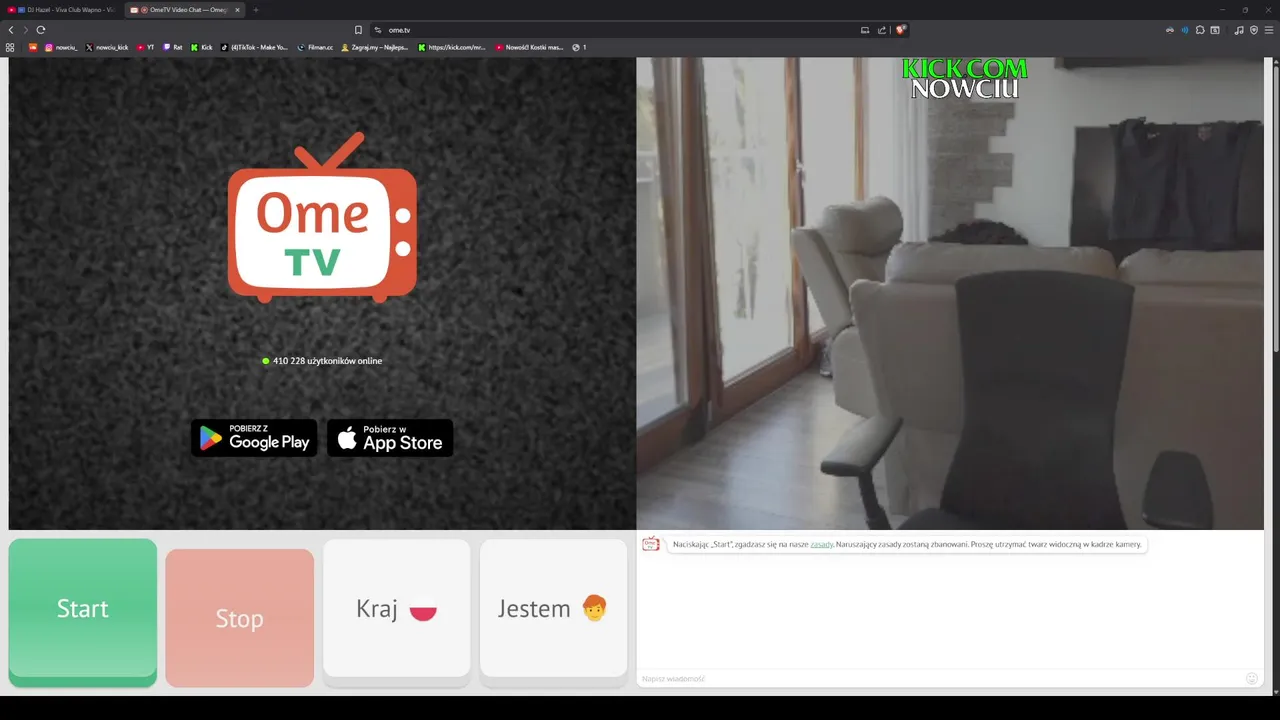Open the VPN shield toolbar icon
Viewport: 1280px width, 720px height.
(1254, 30)
